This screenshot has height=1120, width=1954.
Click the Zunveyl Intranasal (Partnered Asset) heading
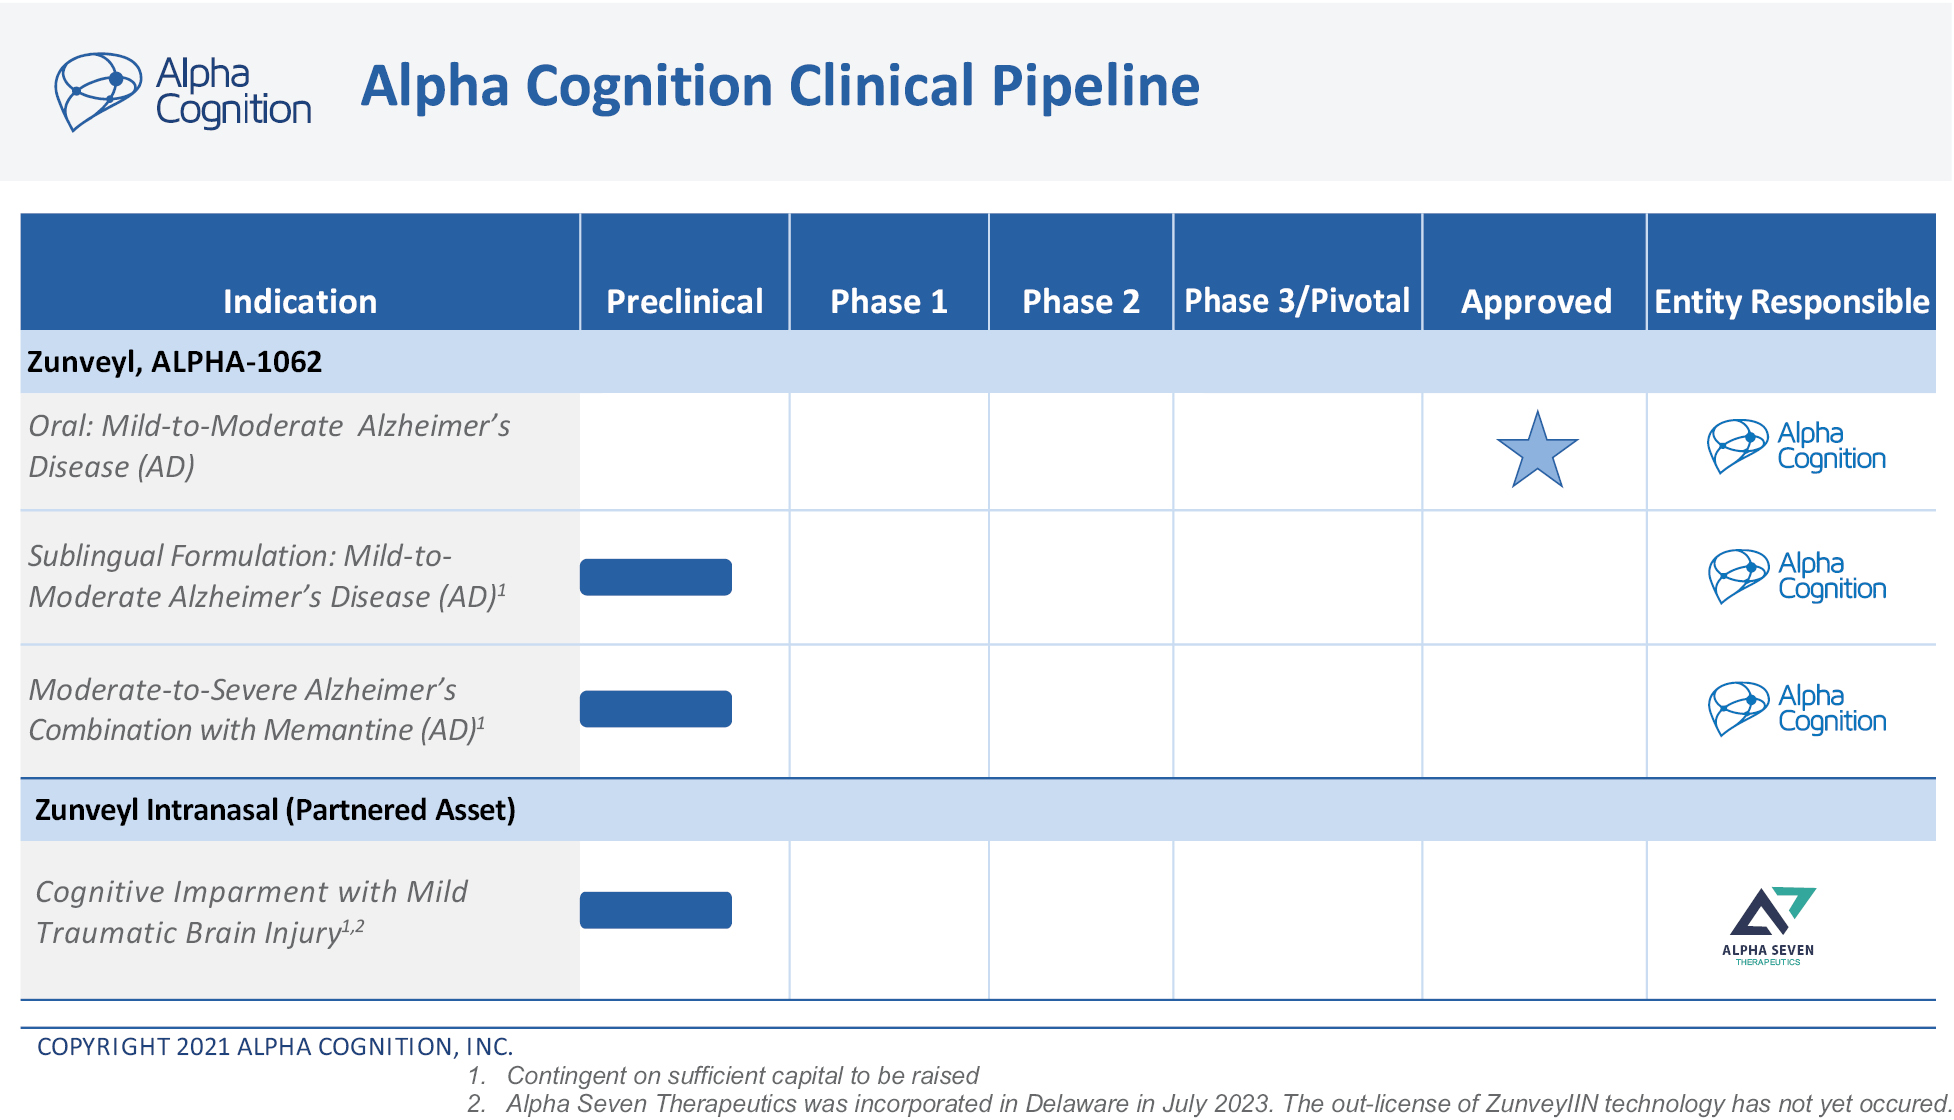[275, 809]
